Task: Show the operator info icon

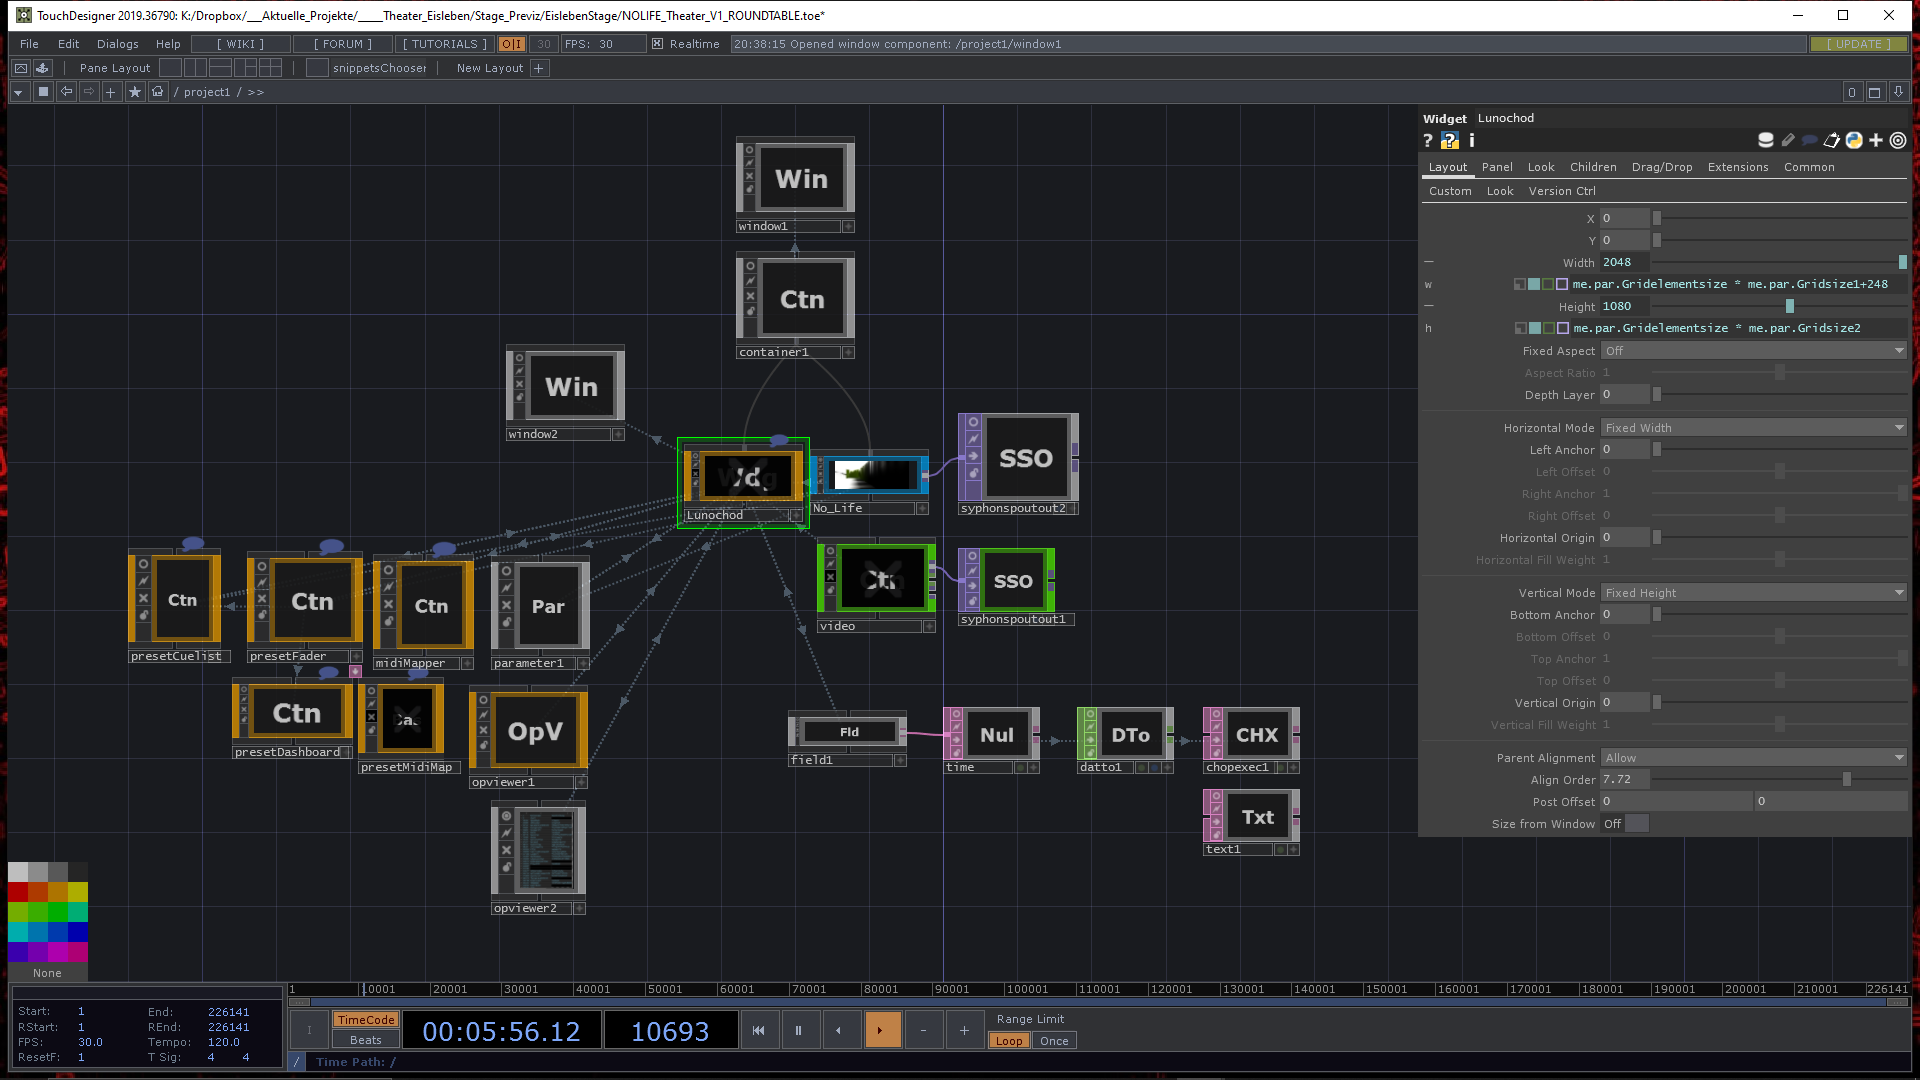Action: [1472, 141]
